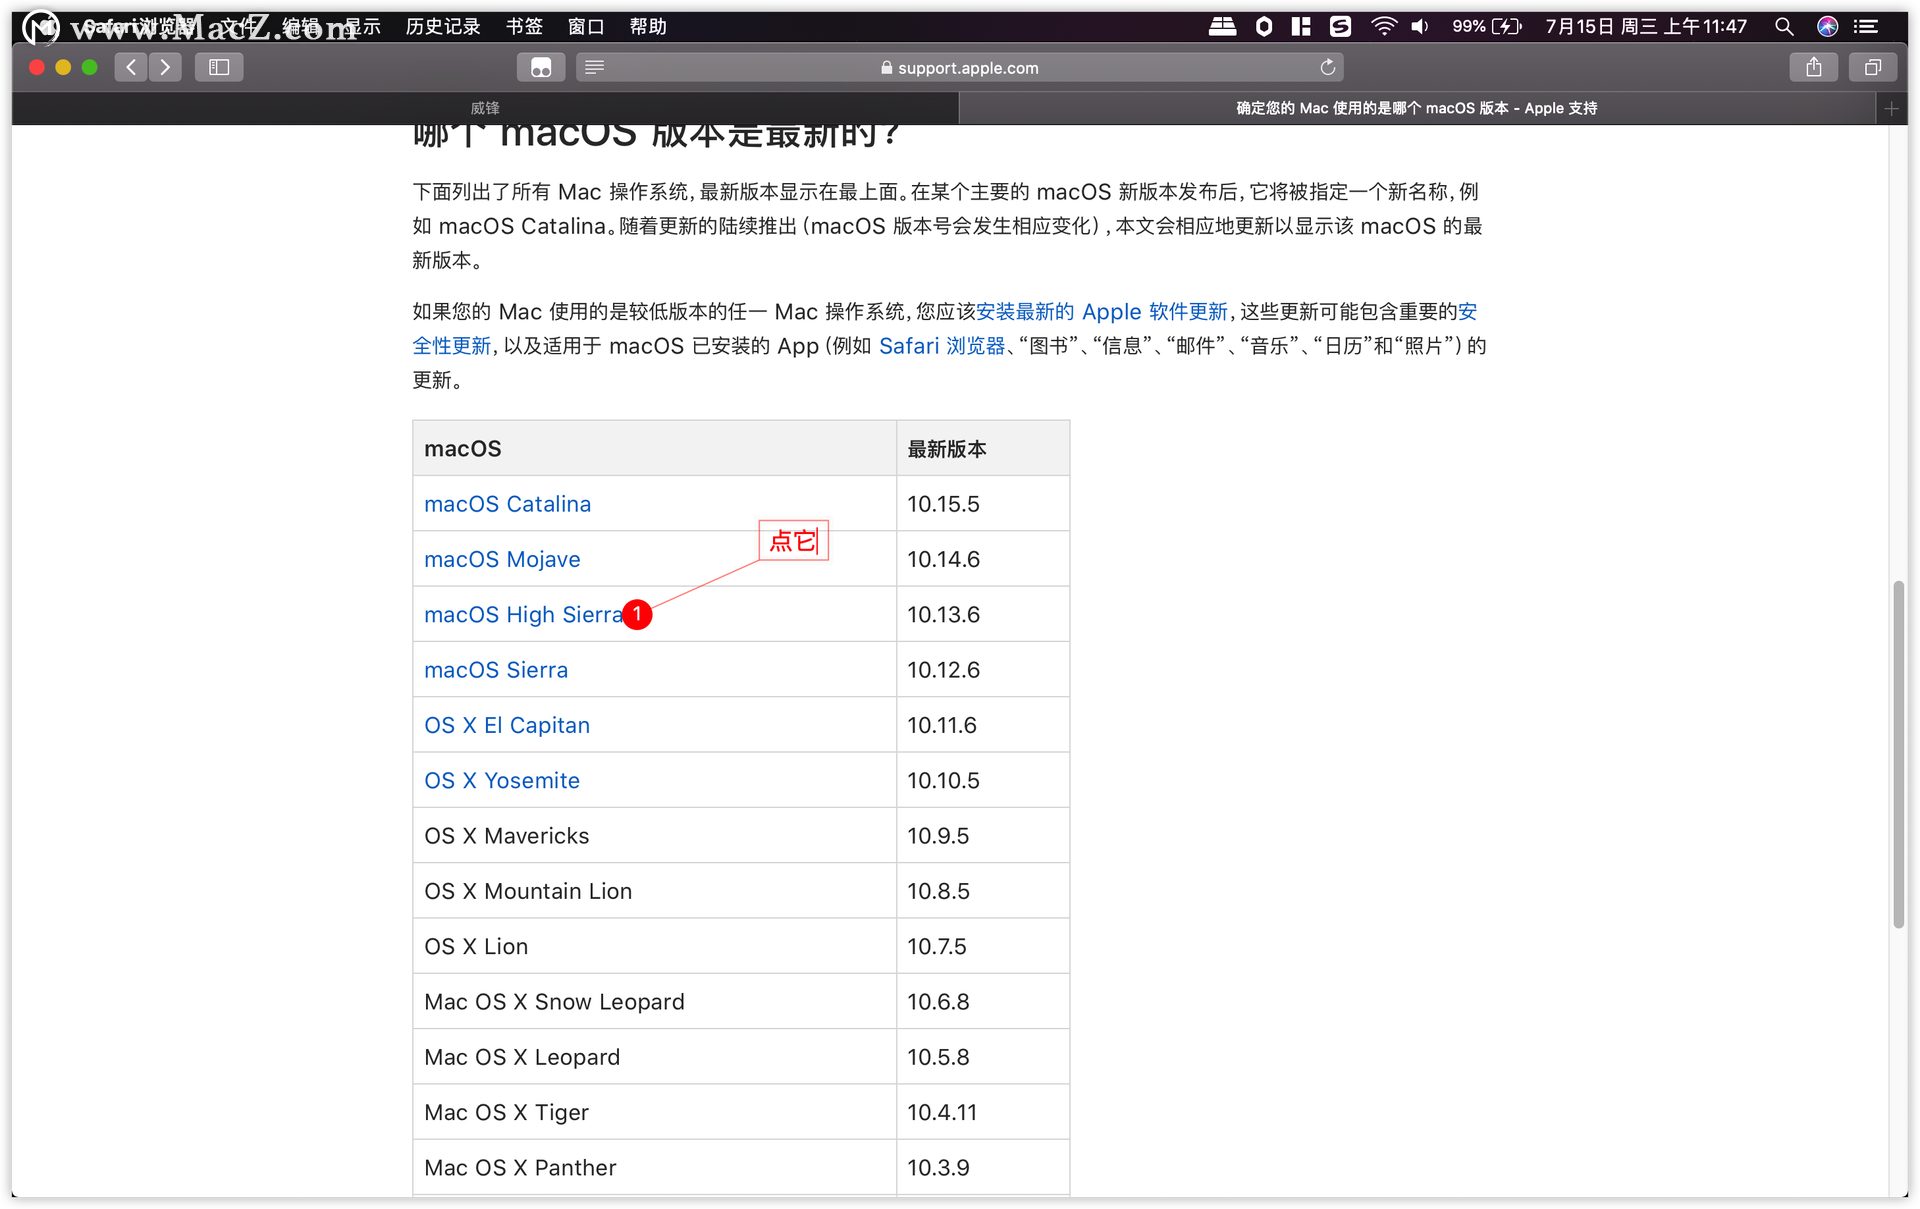Image resolution: width=1920 pixels, height=1209 pixels.
Task: Click the 10.9.5 version cell
Action: pyautogui.click(x=983, y=836)
